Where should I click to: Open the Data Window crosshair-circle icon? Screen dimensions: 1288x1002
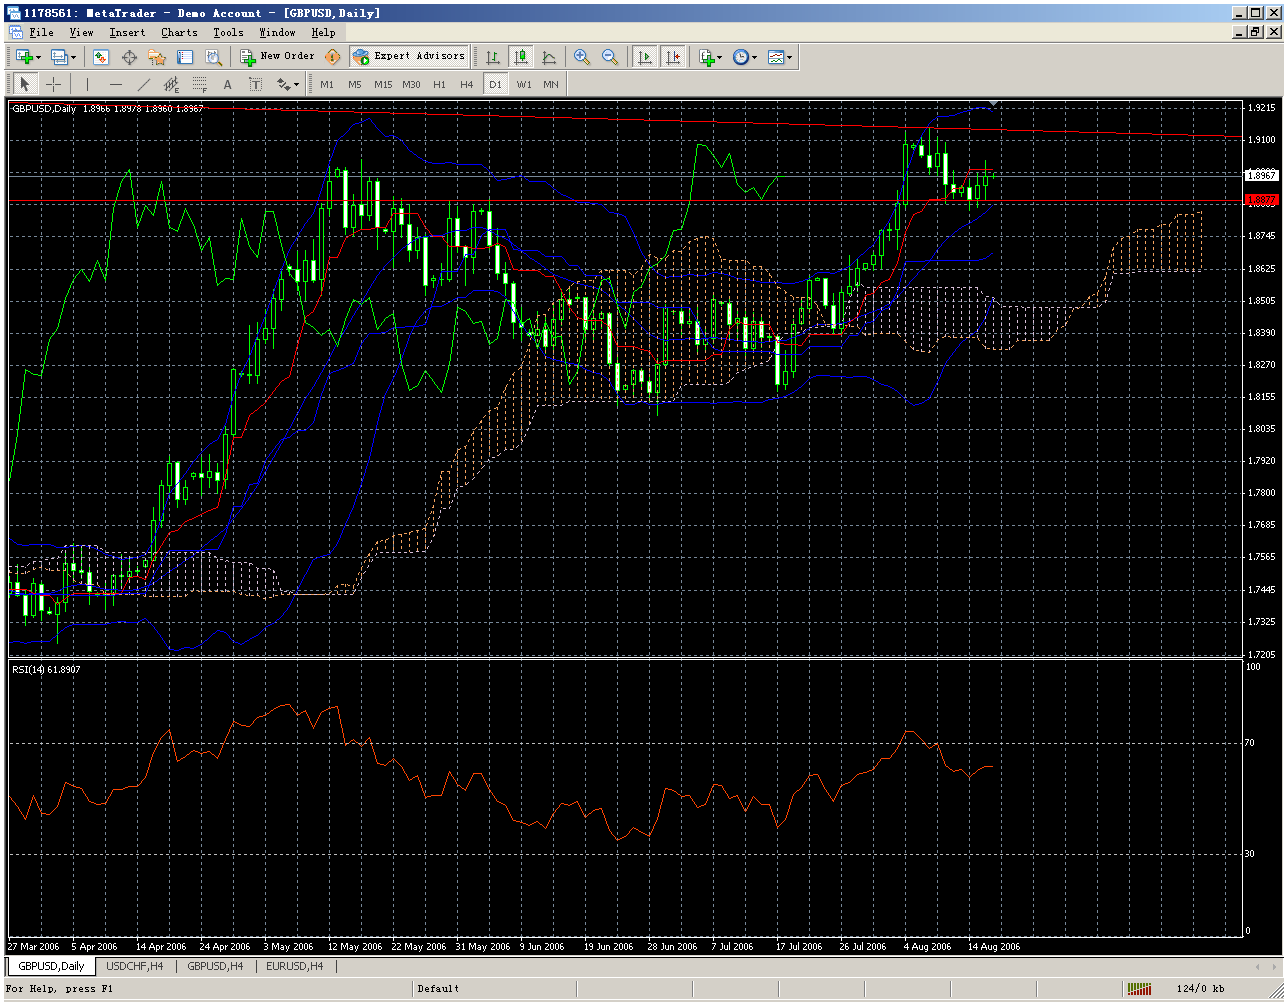(129, 57)
